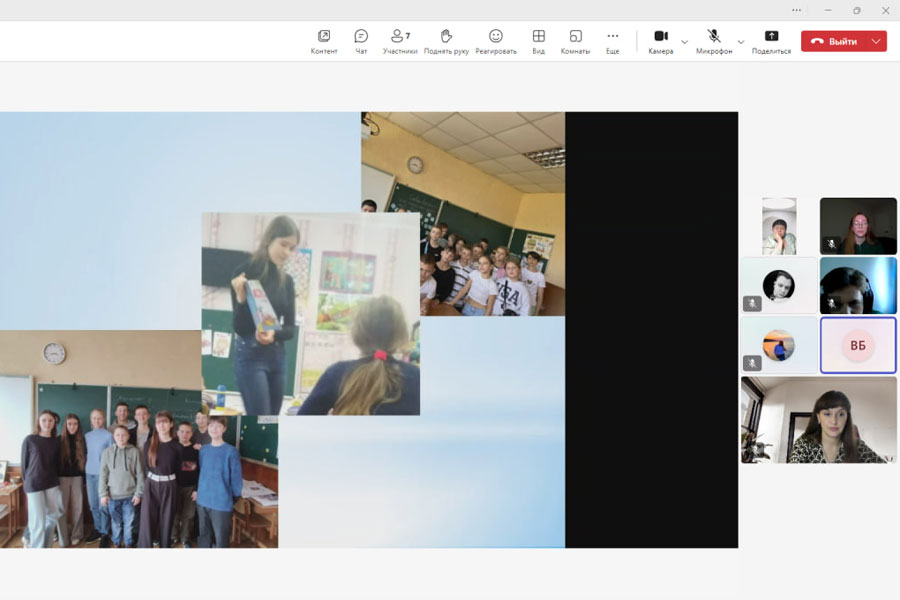Click the shared presentation content area

(x=369, y=330)
